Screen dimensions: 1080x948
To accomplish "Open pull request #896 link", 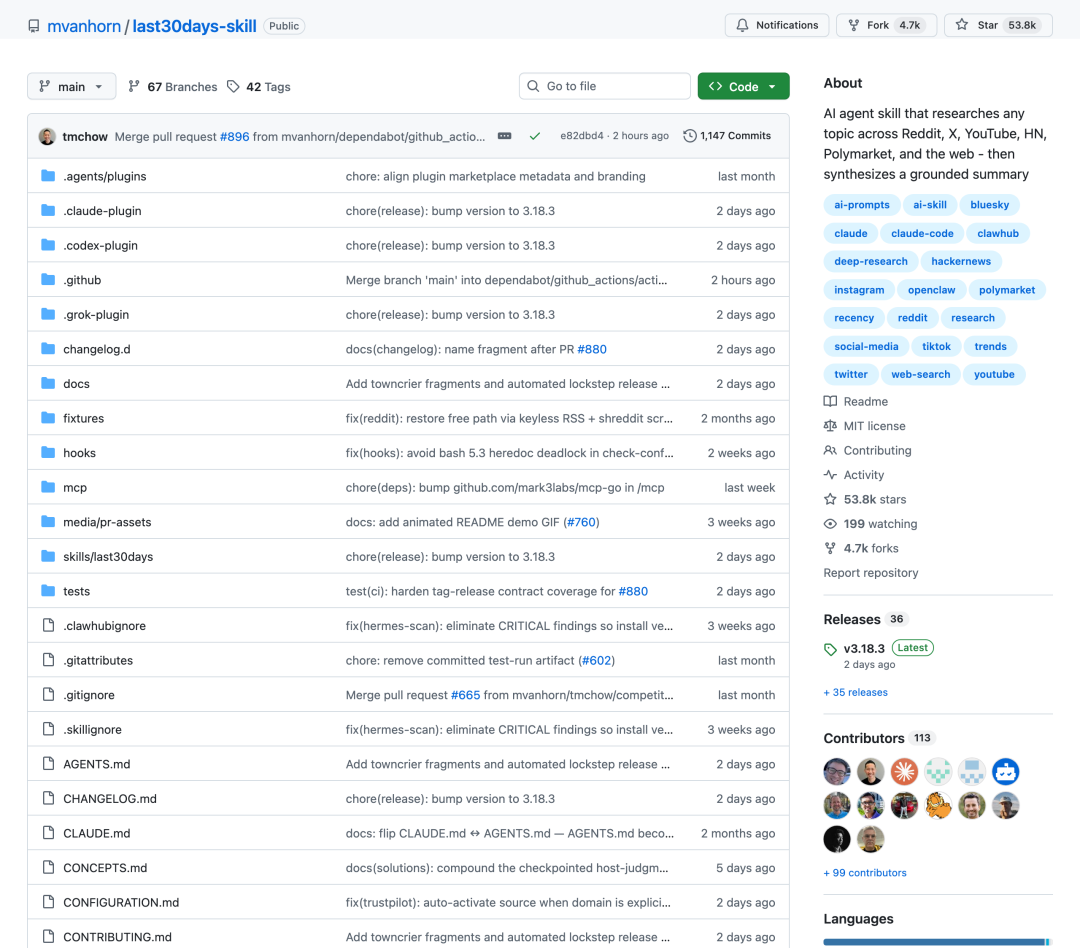I will pyautogui.click(x=234, y=136).
